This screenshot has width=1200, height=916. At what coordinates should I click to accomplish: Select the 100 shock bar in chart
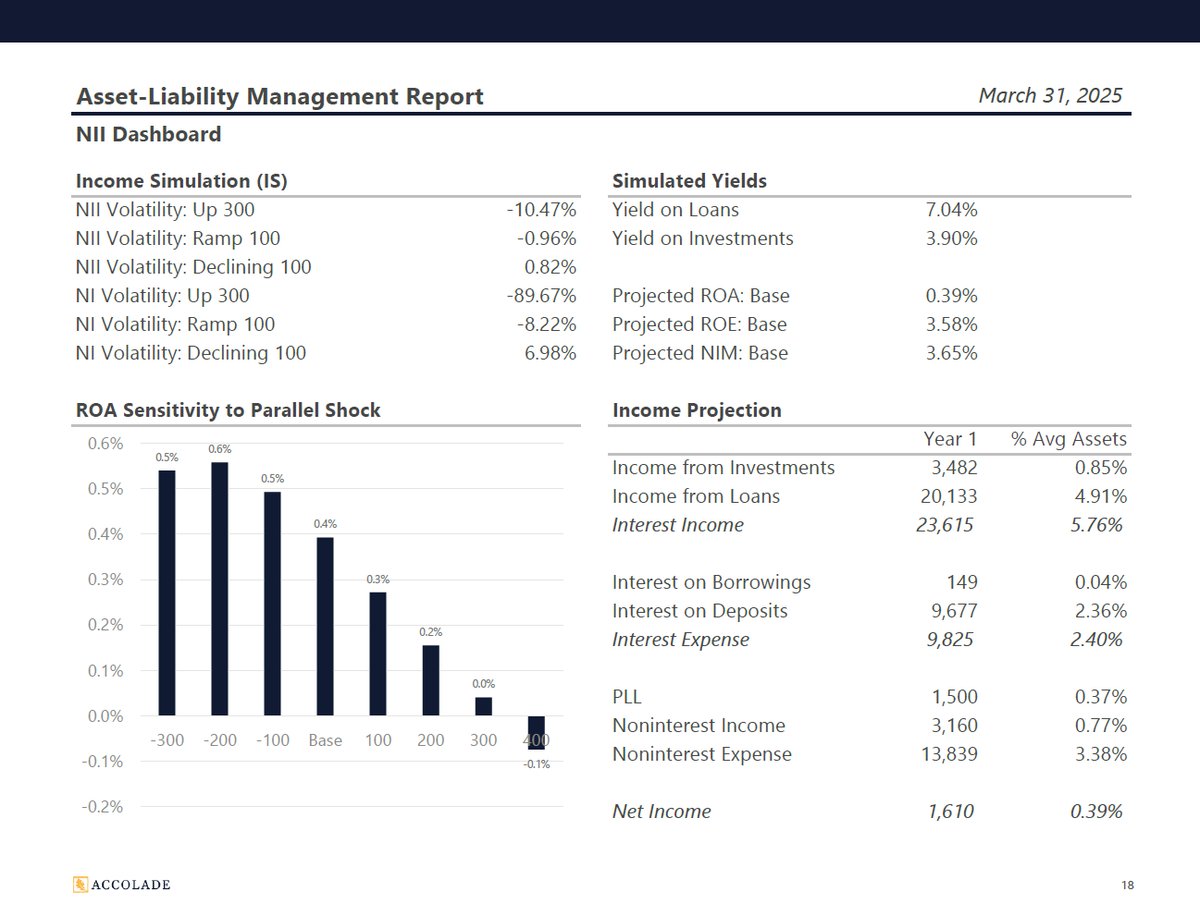[378, 654]
